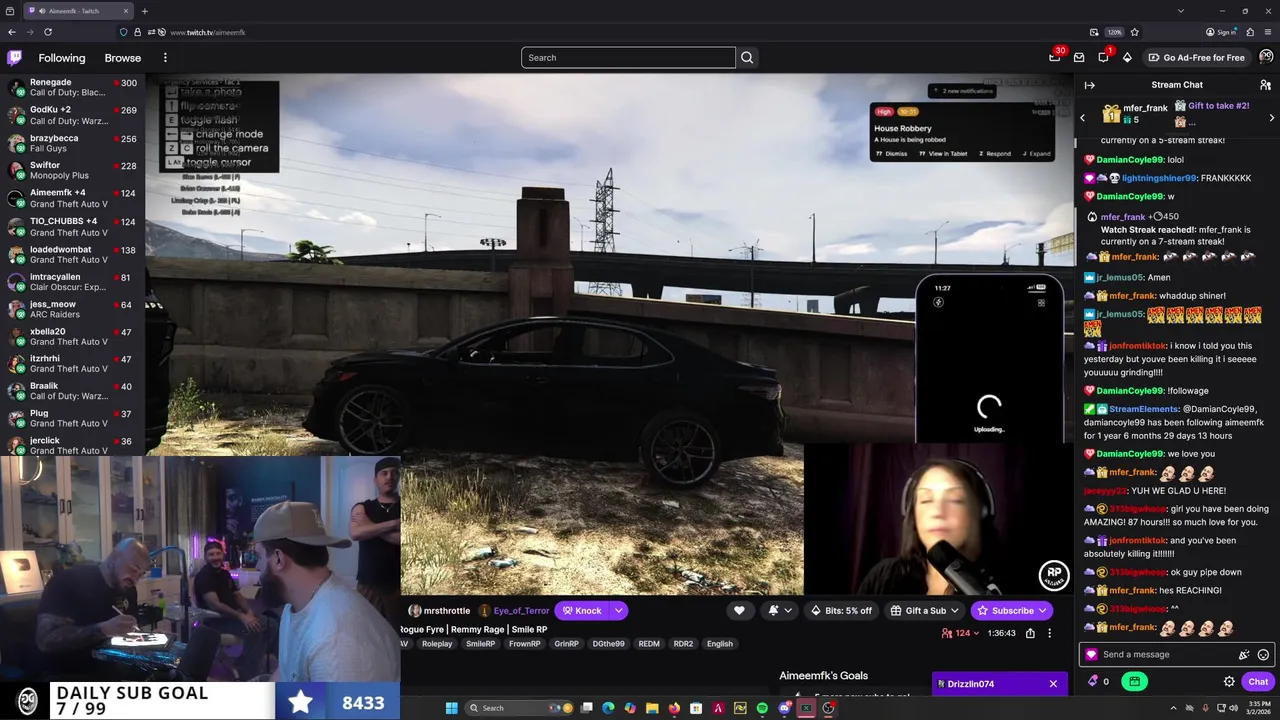Go to the Following tab

(x=62, y=58)
